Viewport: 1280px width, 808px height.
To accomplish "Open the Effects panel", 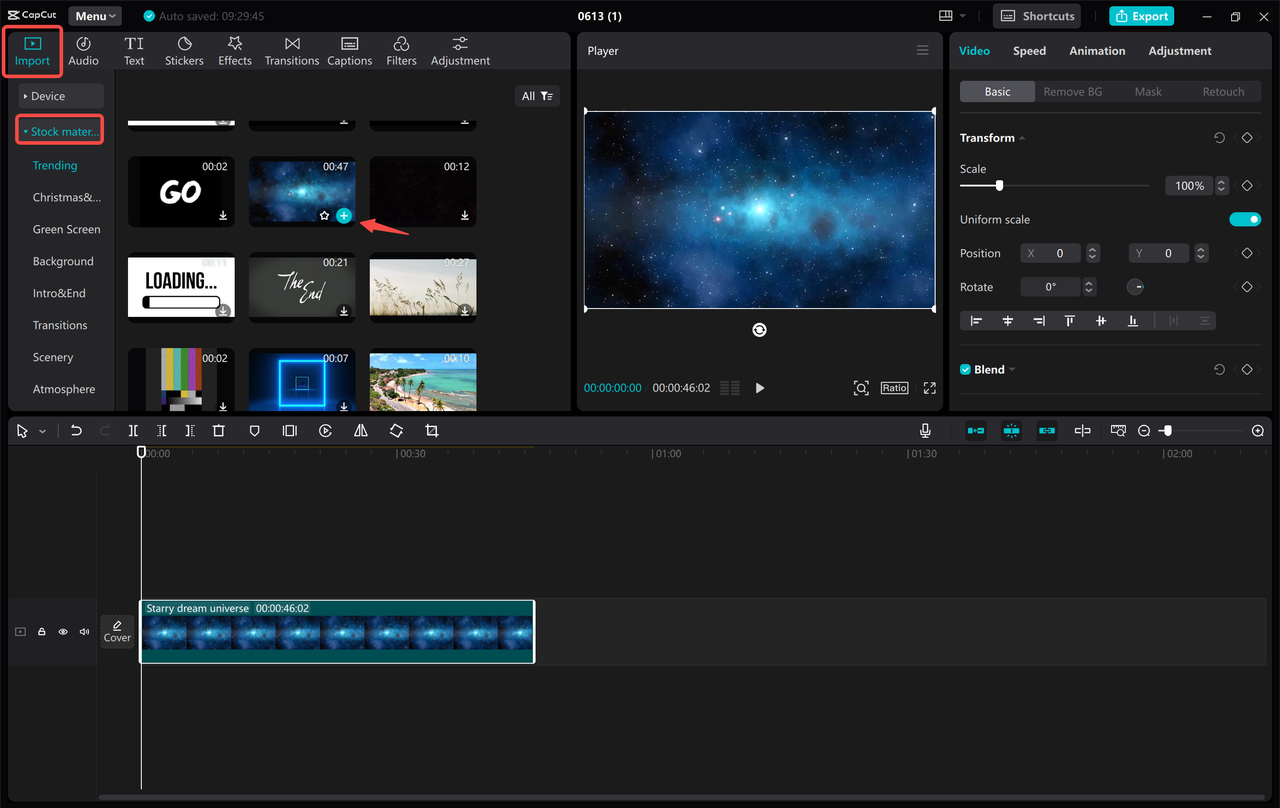I will coord(234,48).
